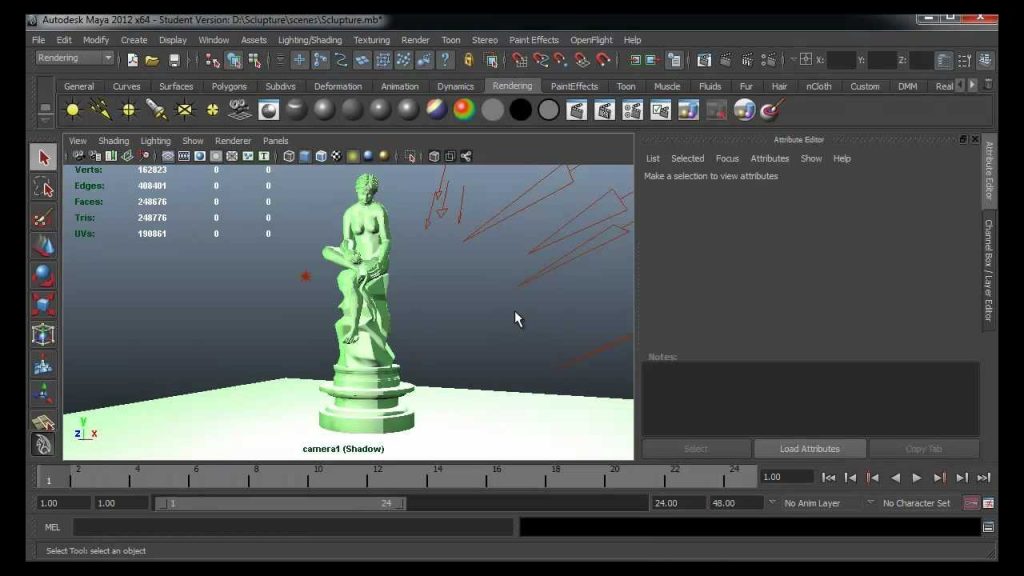Switch to the Polygons shelf tab
Image resolution: width=1024 pixels, height=576 pixels.
229,86
